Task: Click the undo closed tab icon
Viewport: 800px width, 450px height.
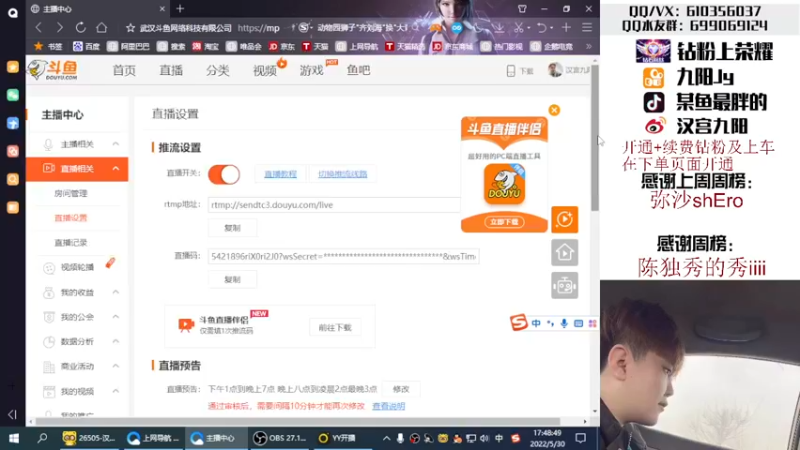Action: tap(542, 28)
